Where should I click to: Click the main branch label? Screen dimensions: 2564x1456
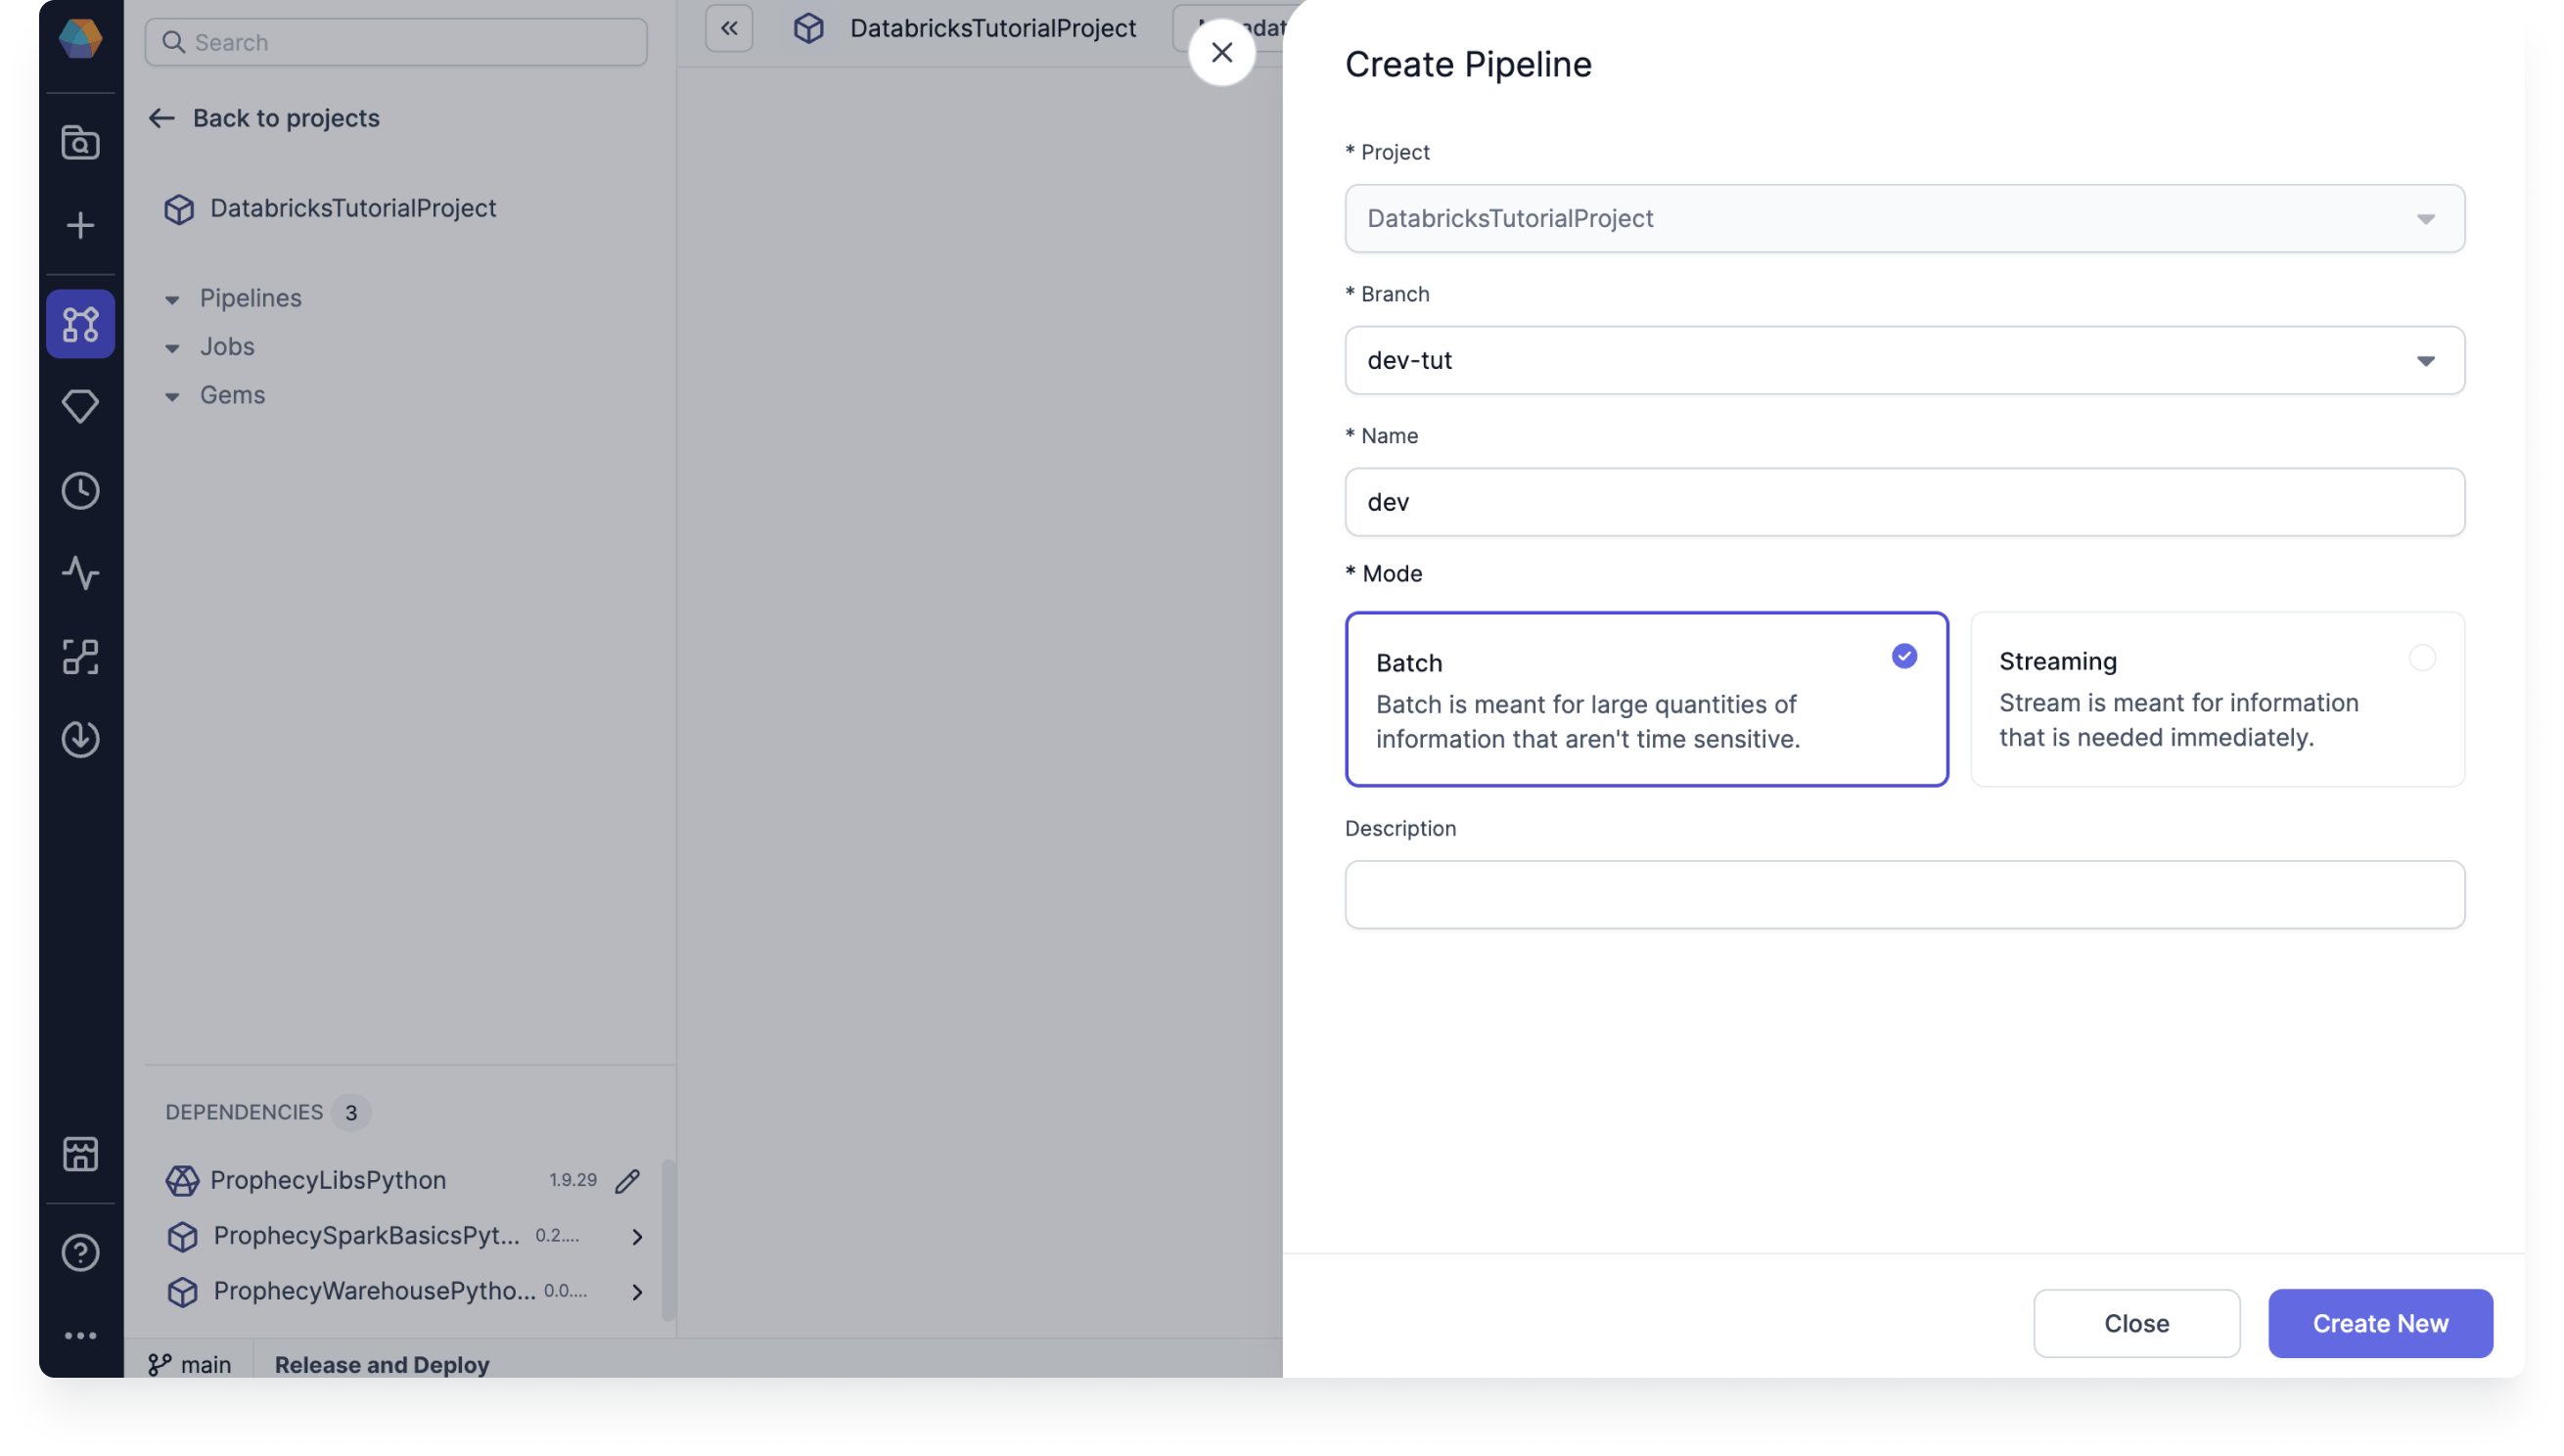pos(206,1364)
